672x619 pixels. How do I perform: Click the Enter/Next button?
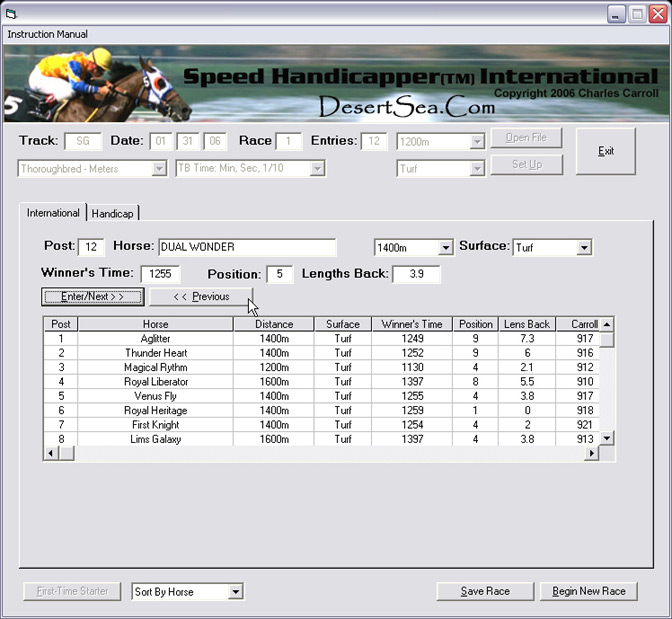[x=93, y=297]
